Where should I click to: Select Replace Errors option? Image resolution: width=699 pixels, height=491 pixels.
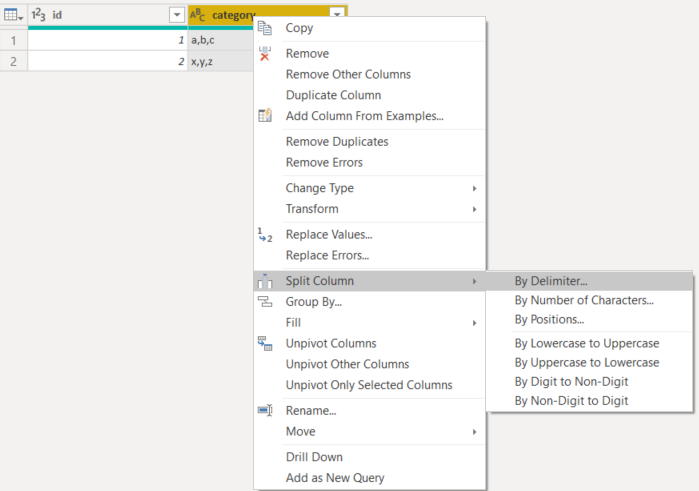coord(370,256)
